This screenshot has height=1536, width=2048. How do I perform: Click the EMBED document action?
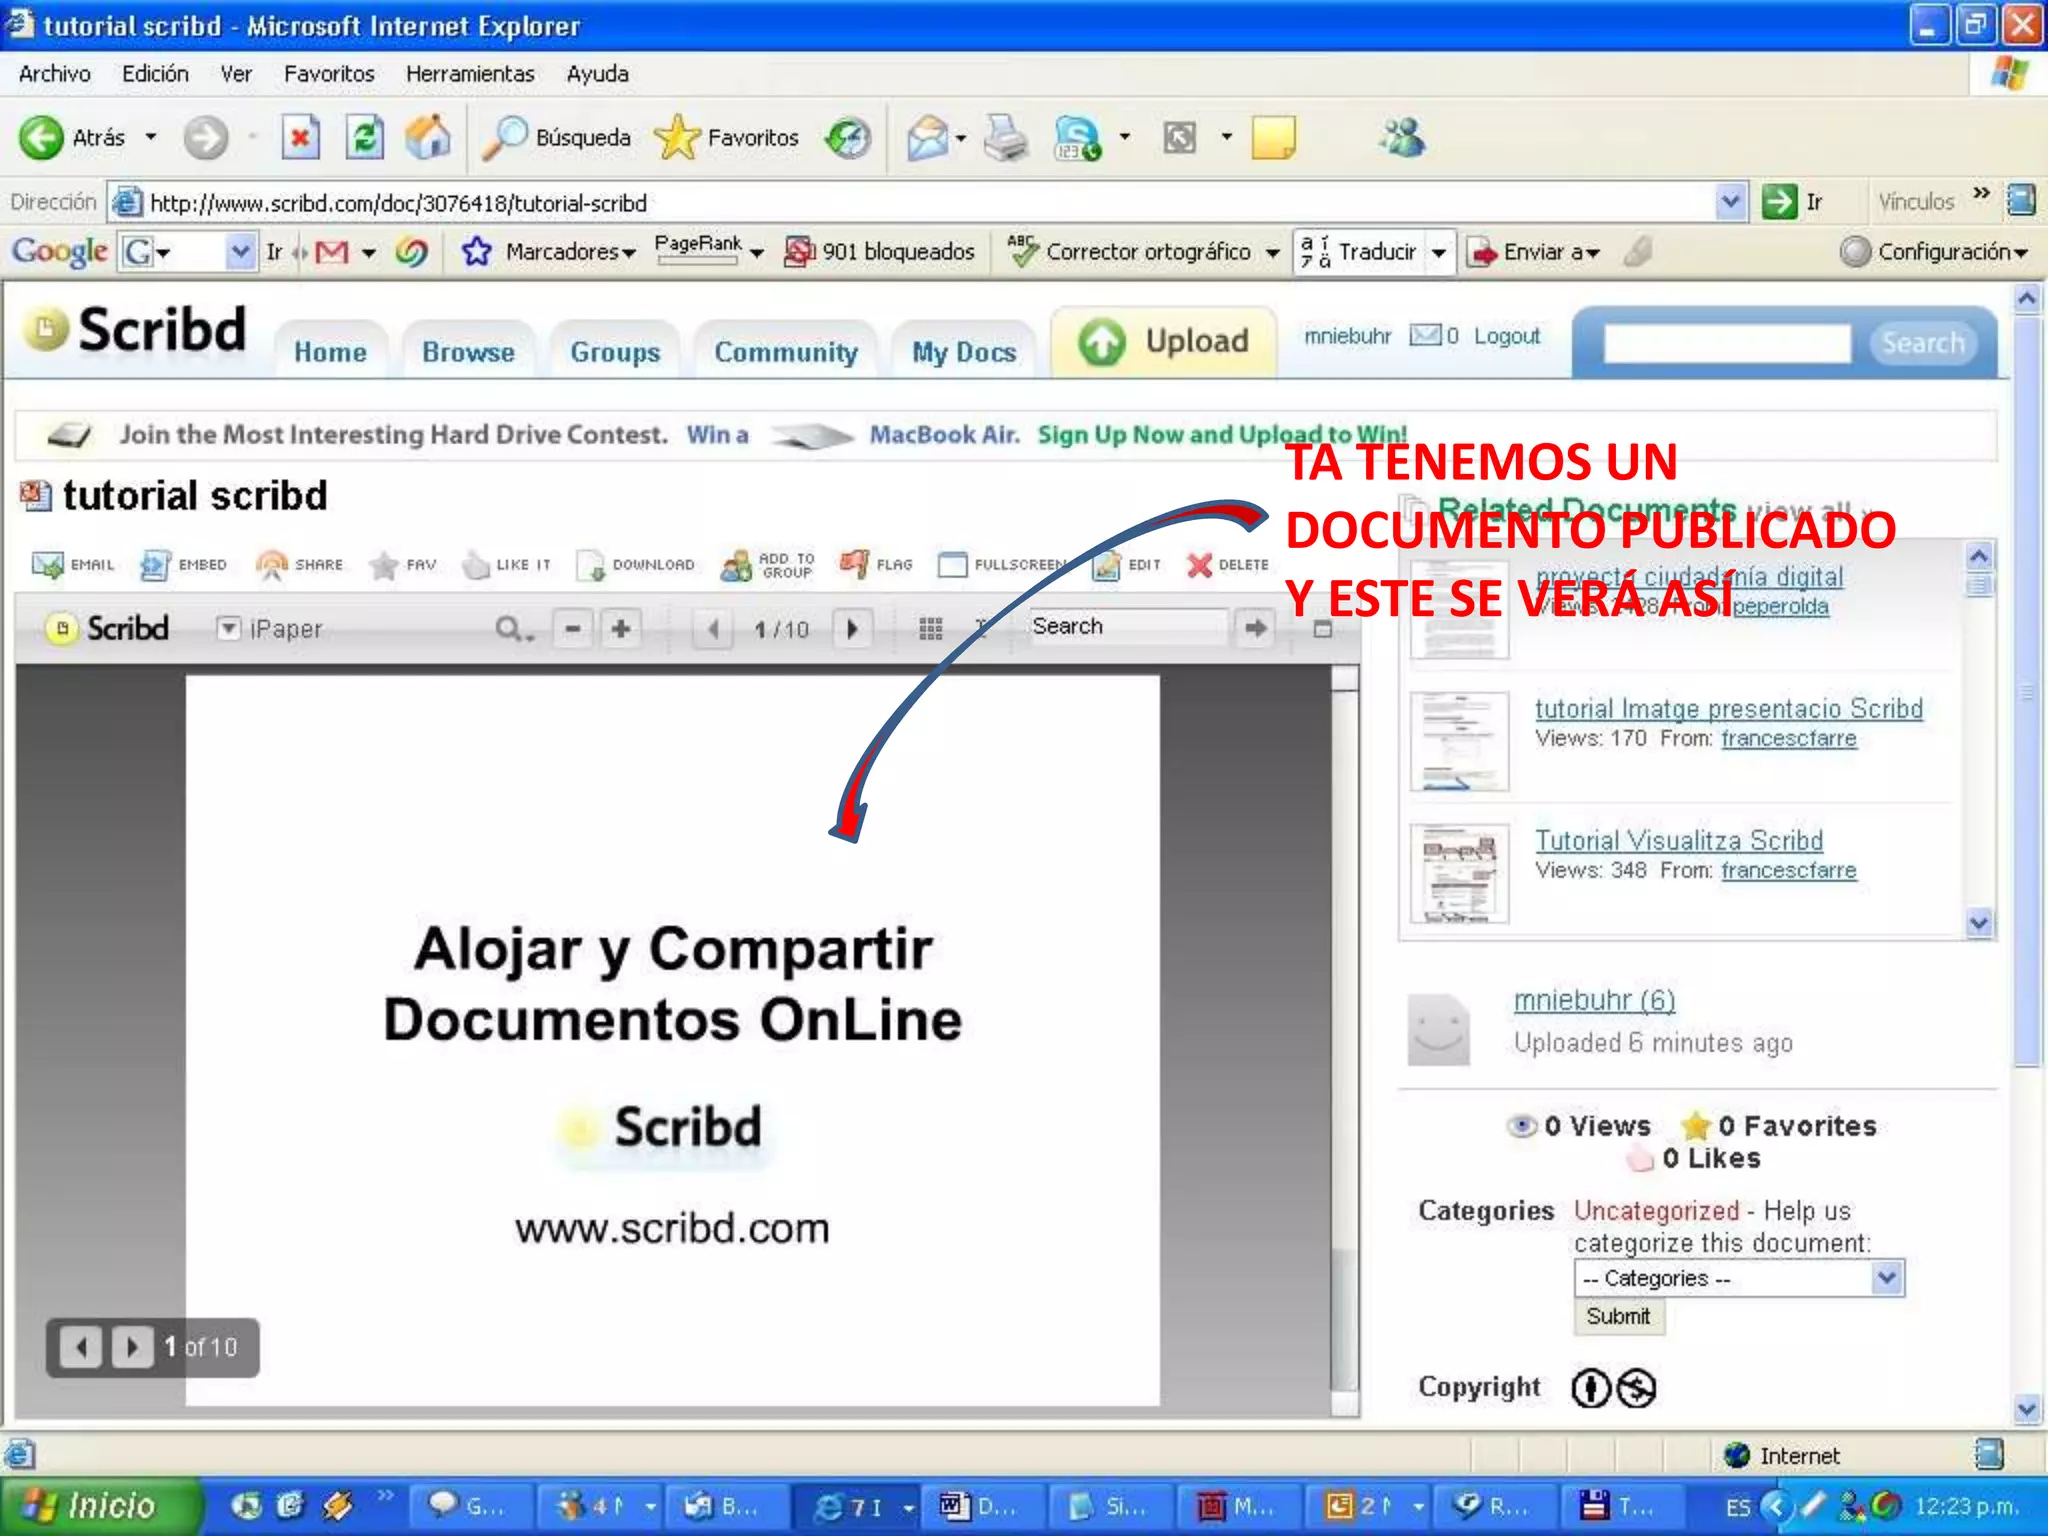(x=183, y=565)
